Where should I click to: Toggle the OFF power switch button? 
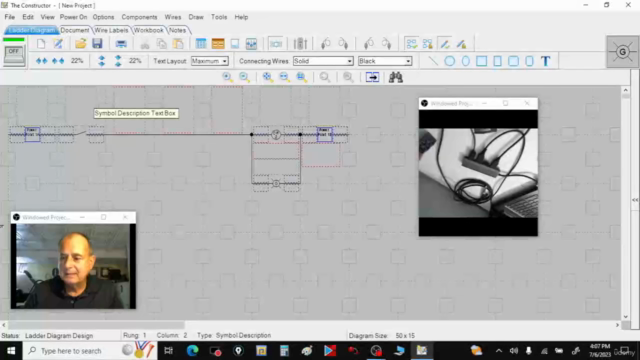(14, 55)
